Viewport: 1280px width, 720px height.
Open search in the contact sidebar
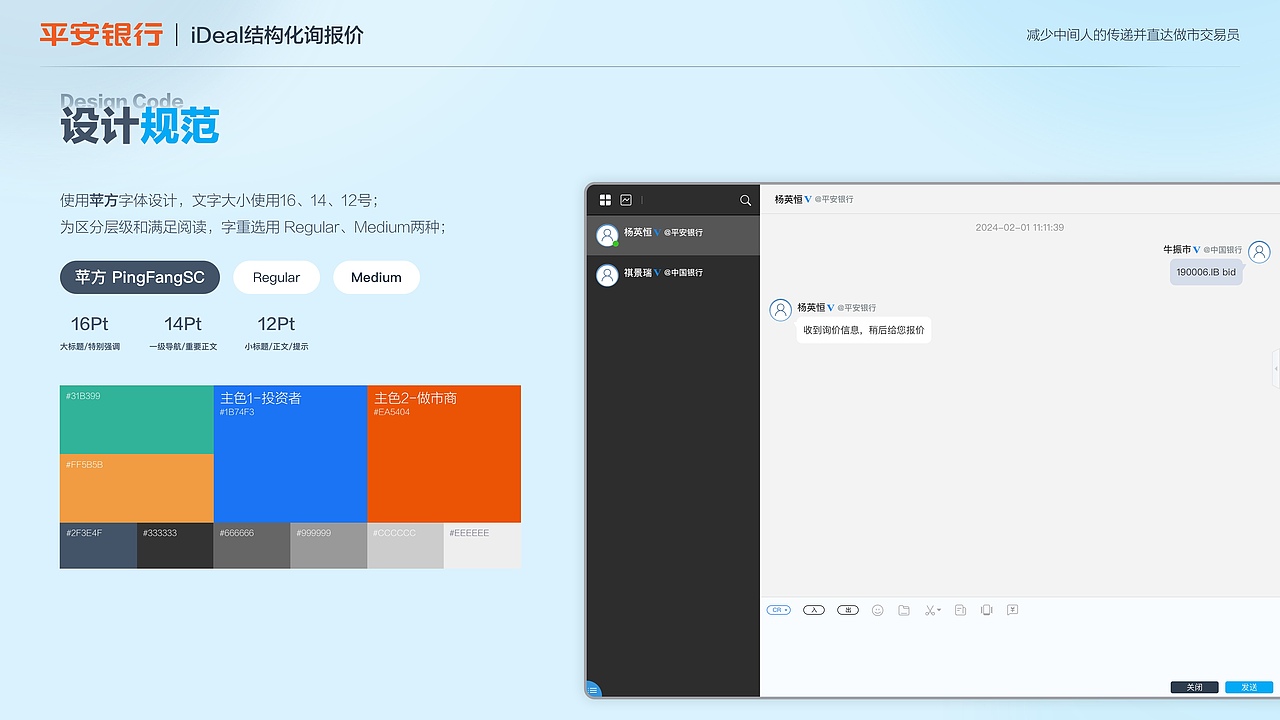pos(745,200)
